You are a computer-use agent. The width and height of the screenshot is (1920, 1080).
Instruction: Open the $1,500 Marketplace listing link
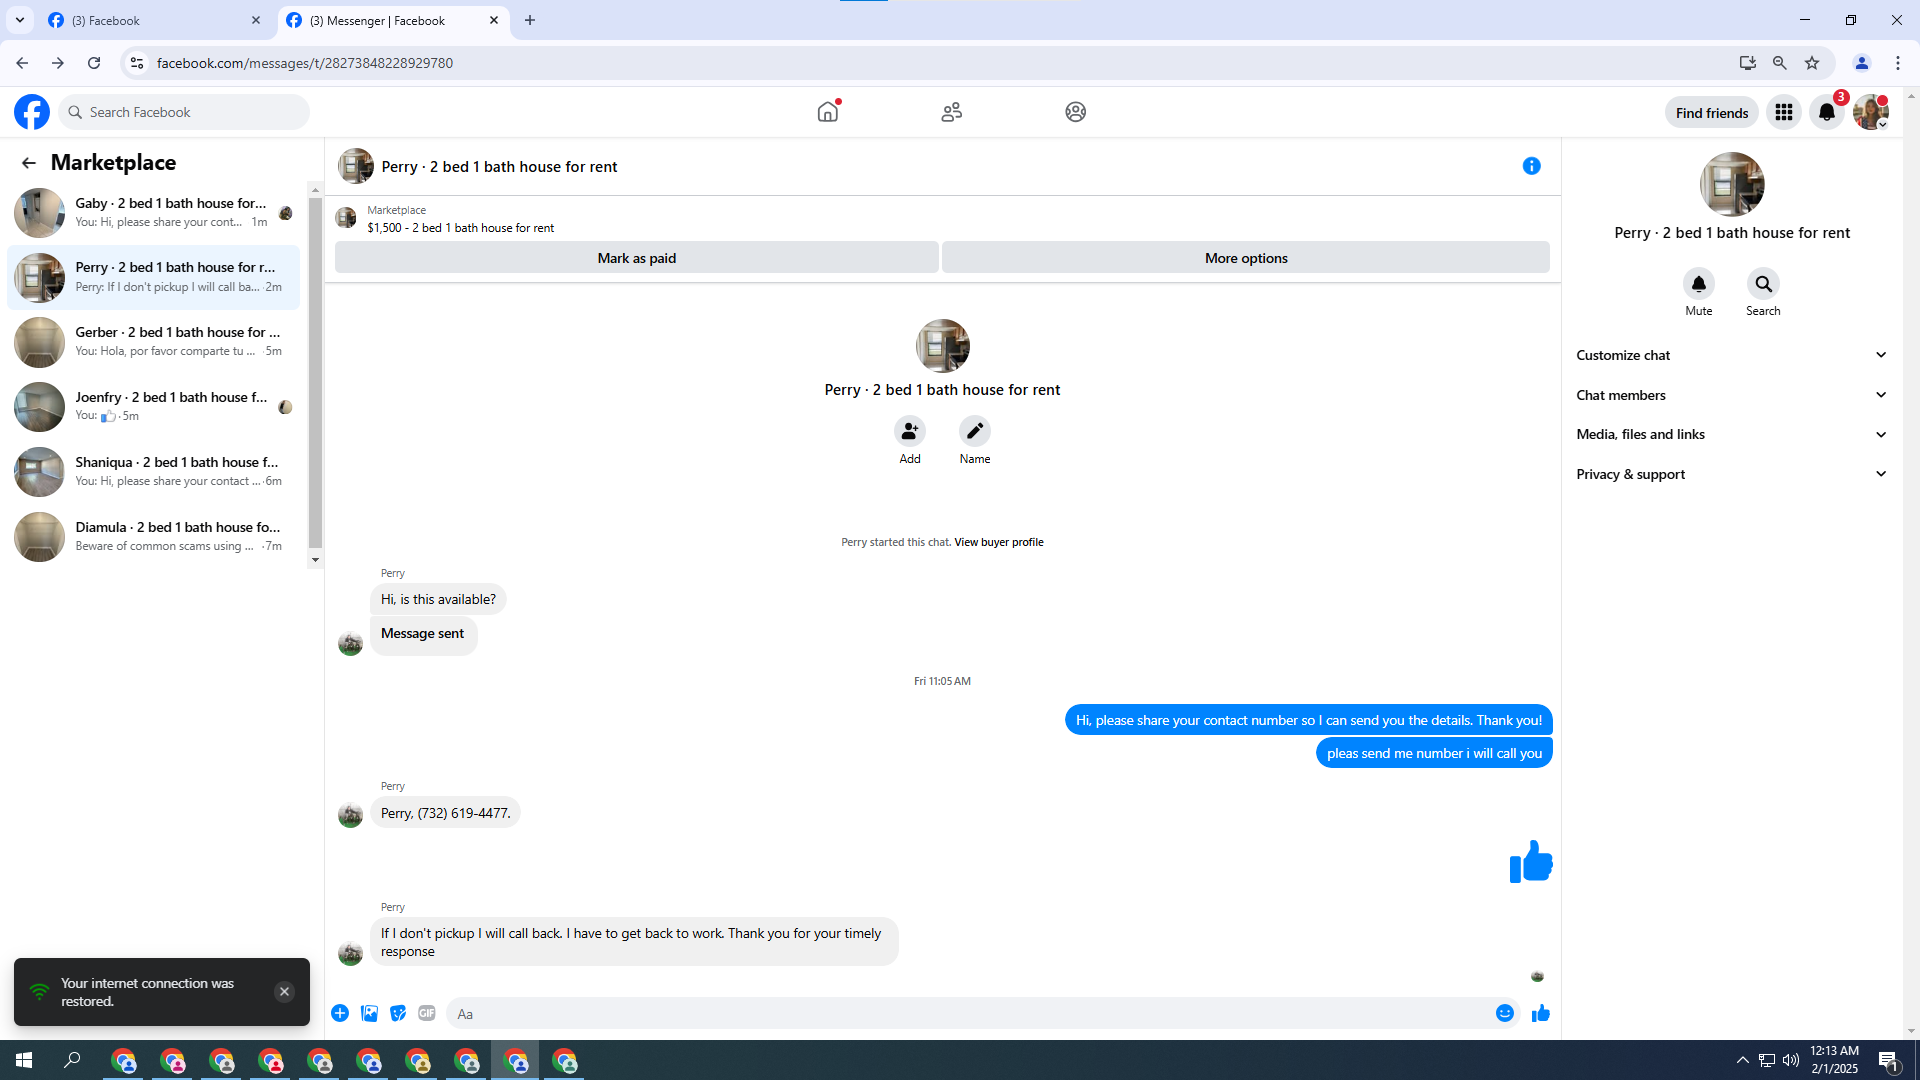tap(460, 228)
